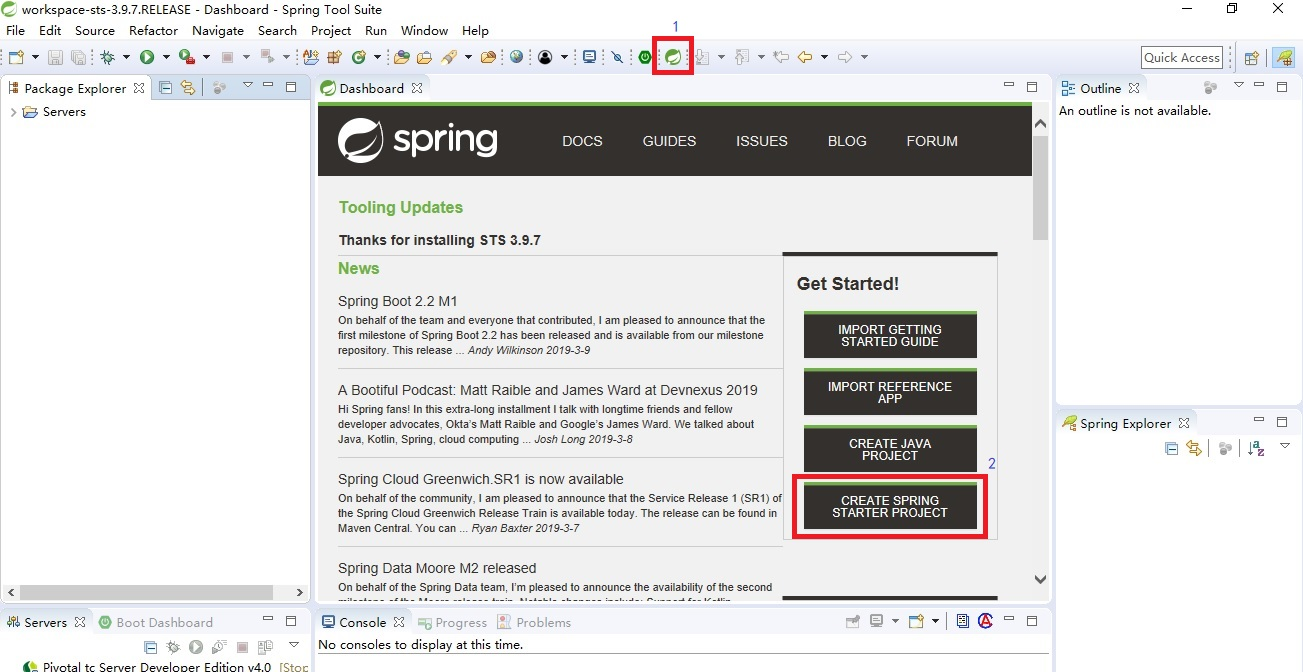Open the FORUM link in Spring header
1303x672 pixels.
coord(932,141)
